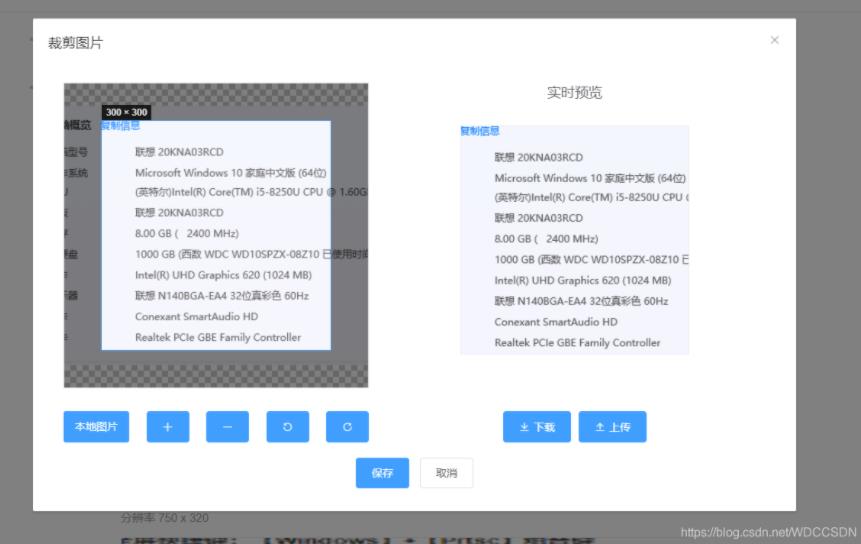
Task: Click '8.00 GB ( 2400 MHz)' in the preview
Action: click(546, 239)
